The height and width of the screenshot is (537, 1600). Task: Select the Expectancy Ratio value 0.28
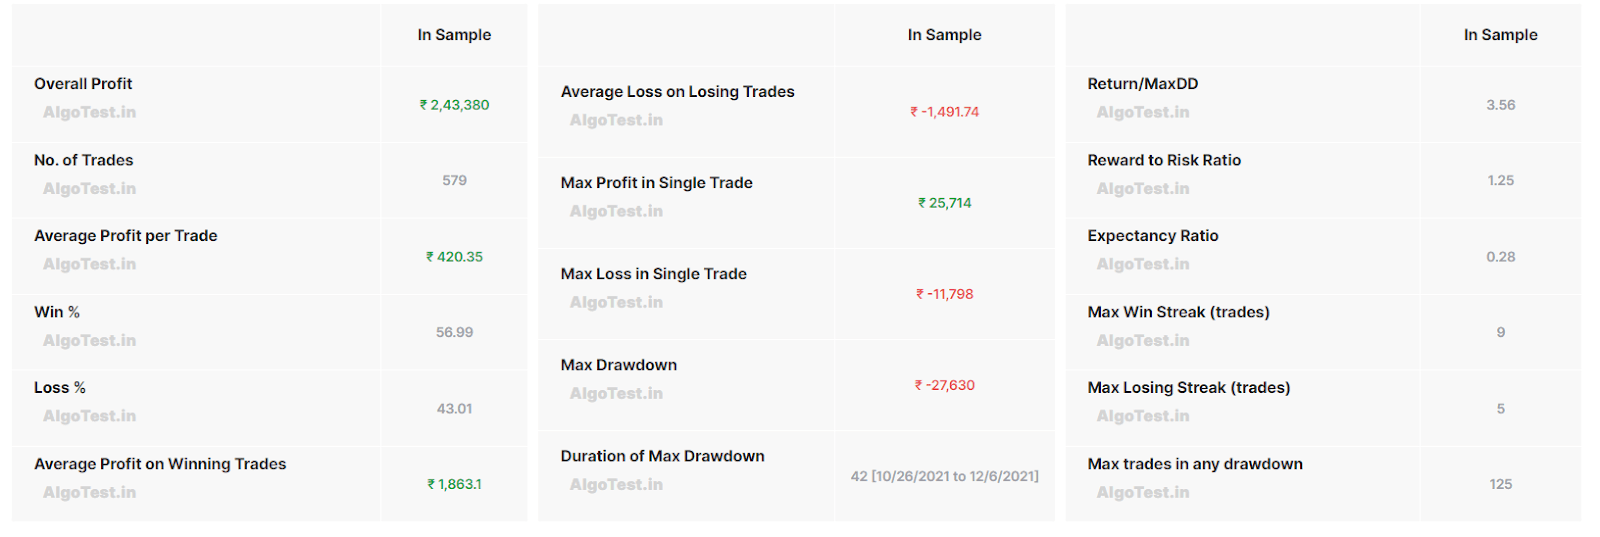(x=1500, y=257)
